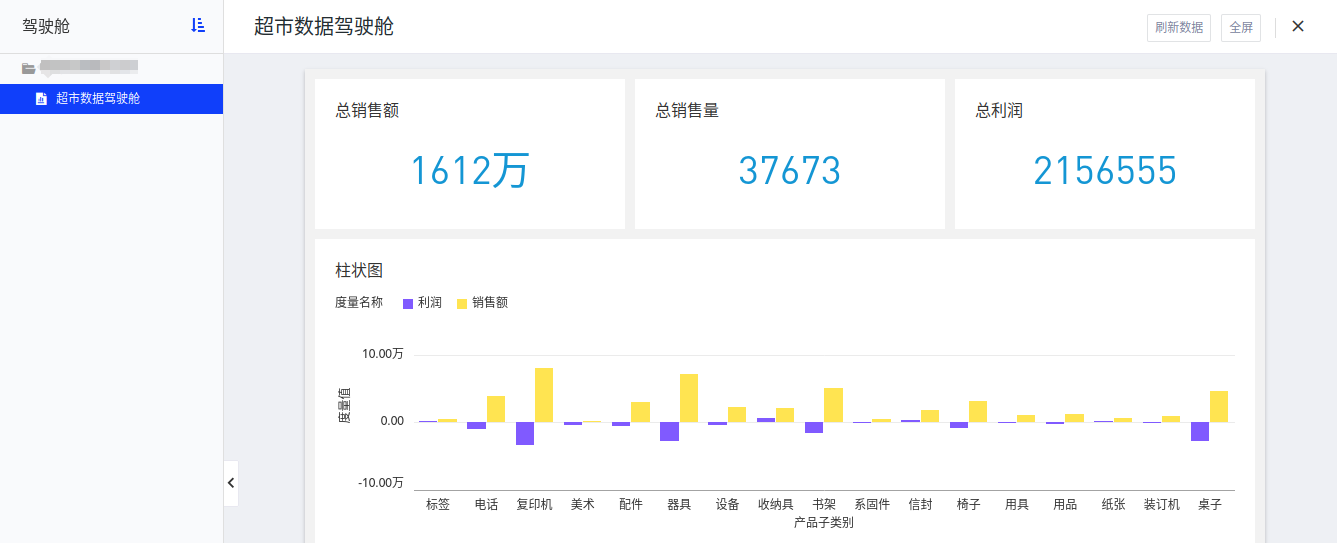
Task: Toggle 销售额 series via legend label
Action: (x=490, y=303)
